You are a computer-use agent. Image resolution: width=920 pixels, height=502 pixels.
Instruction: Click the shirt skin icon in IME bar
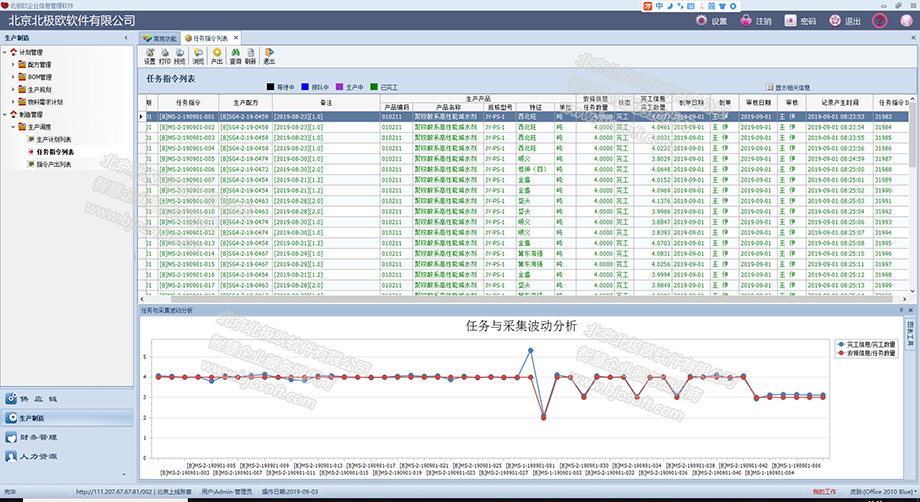pyautogui.click(x=722, y=6)
